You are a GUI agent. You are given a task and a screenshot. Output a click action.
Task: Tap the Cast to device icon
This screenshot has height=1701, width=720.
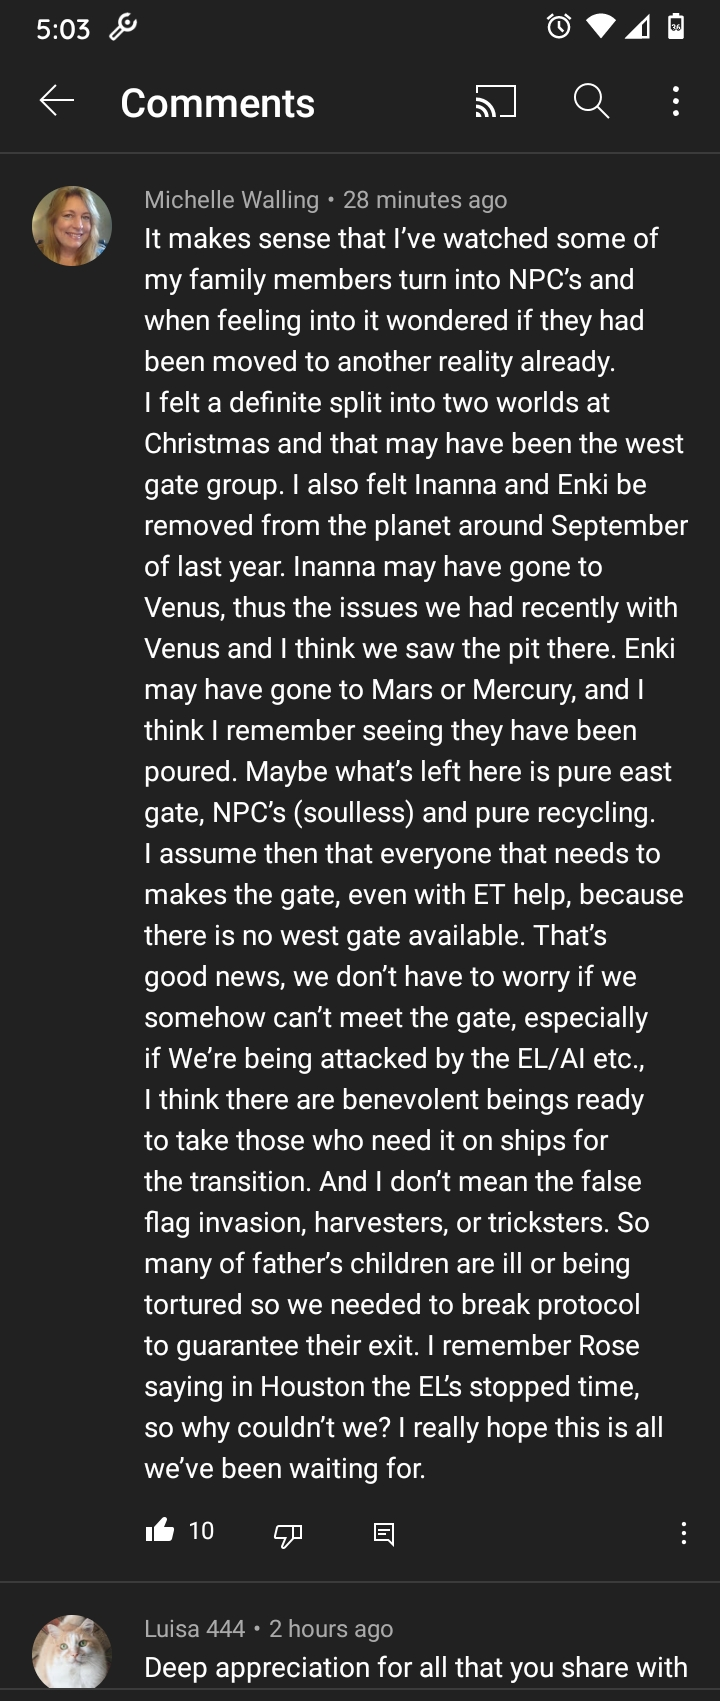[x=495, y=101]
